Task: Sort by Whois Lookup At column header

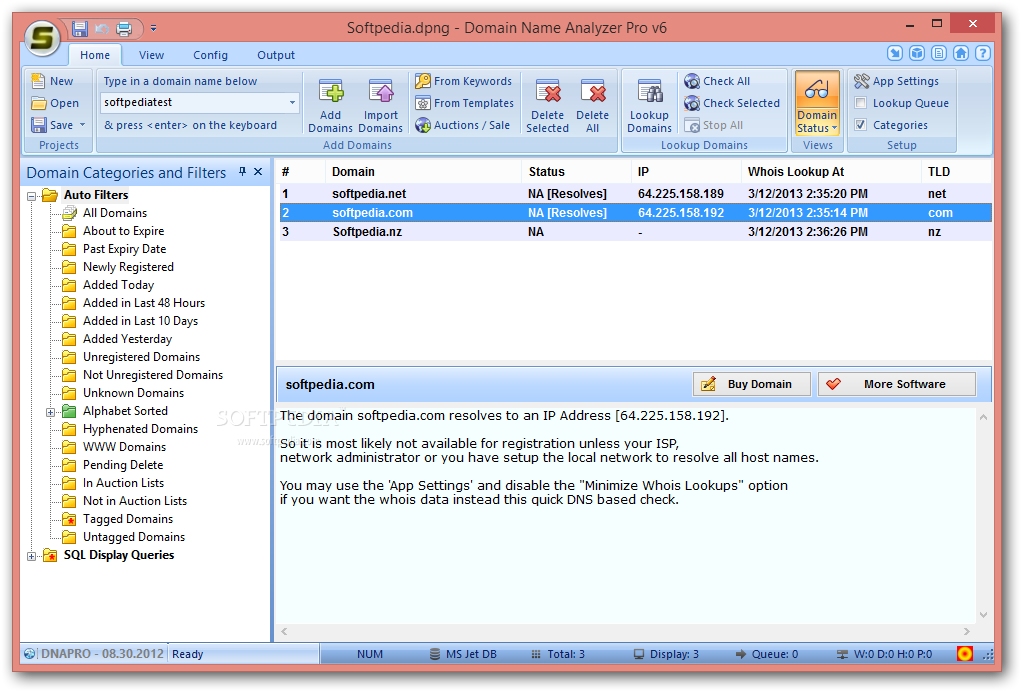Action: tap(831, 171)
